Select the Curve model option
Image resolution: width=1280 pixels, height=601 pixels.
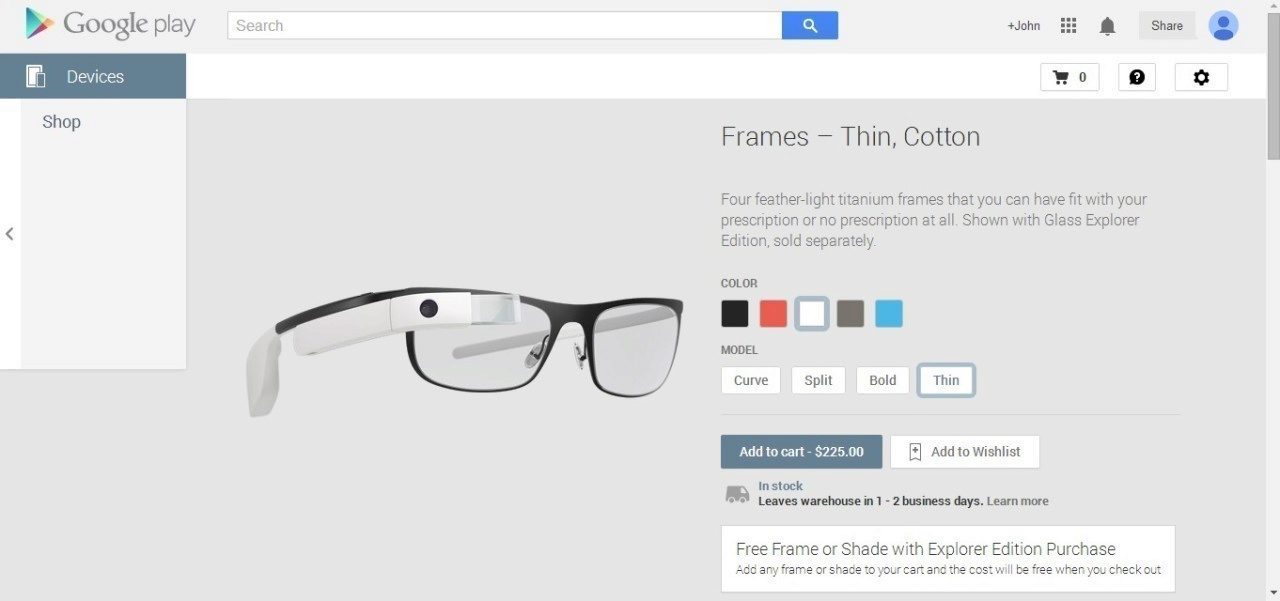(x=751, y=380)
